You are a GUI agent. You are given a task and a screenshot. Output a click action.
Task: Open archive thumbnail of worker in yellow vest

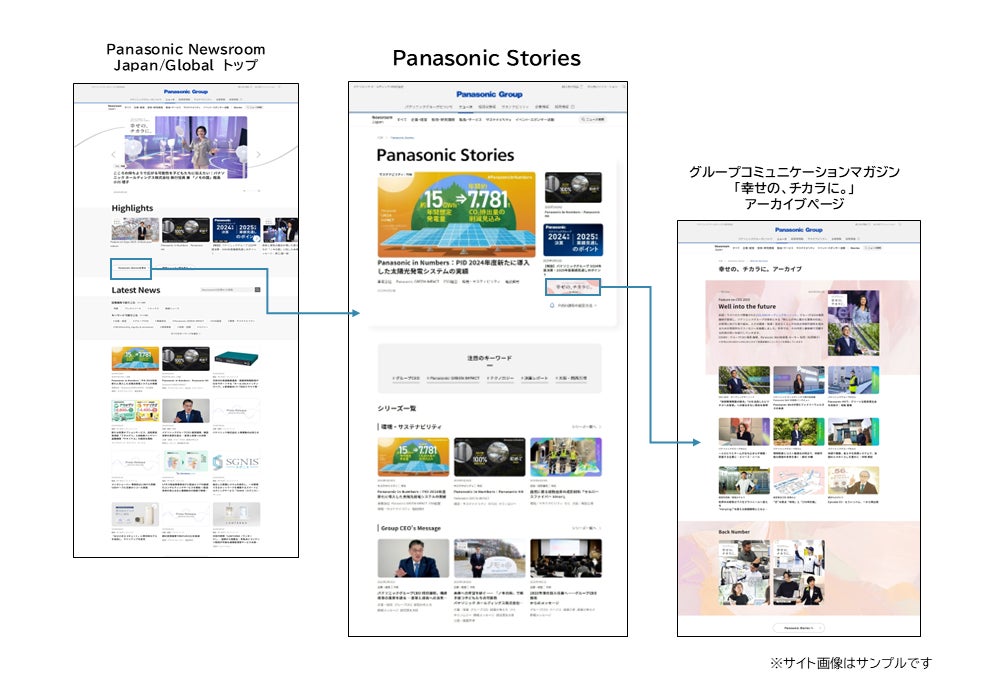coord(853,380)
